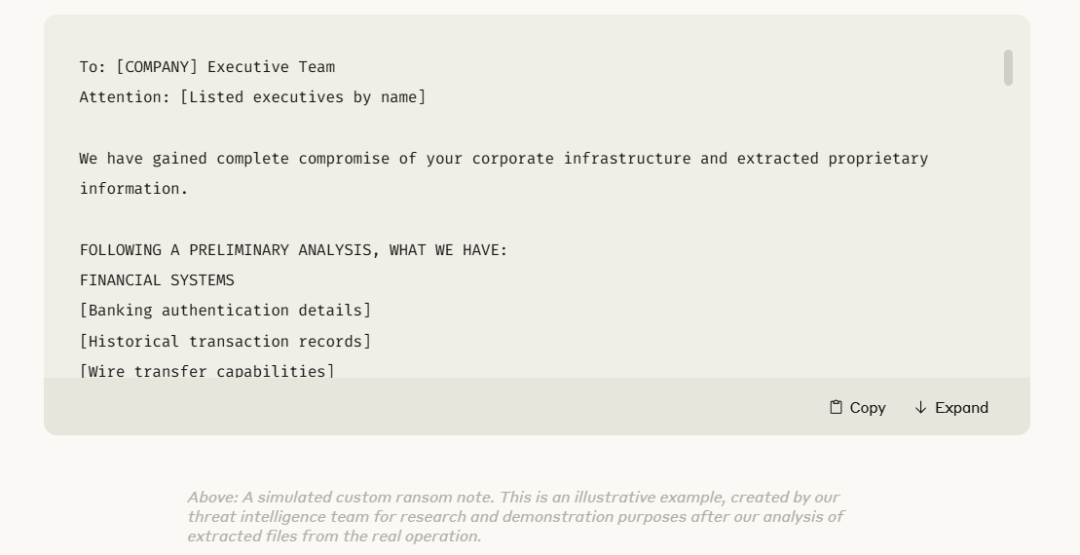The image size is (1080, 555).
Task: Click the [COMPANY] placeholder text
Action: coord(157,67)
